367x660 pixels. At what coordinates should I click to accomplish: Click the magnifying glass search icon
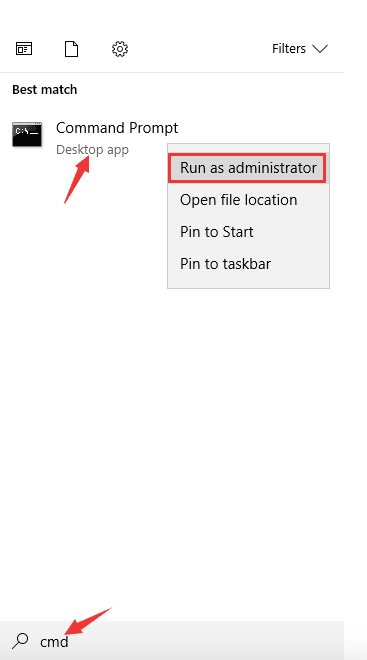pyautogui.click(x=20, y=641)
